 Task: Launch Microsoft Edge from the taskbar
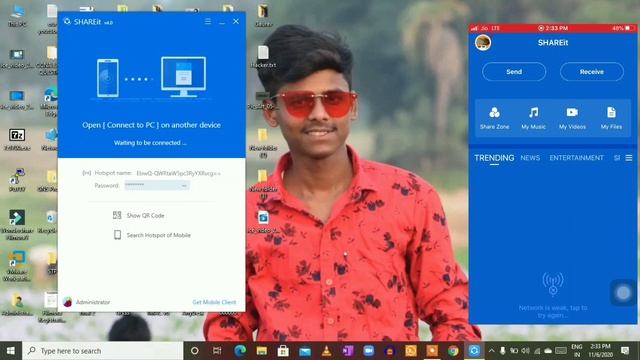[240, 351]
